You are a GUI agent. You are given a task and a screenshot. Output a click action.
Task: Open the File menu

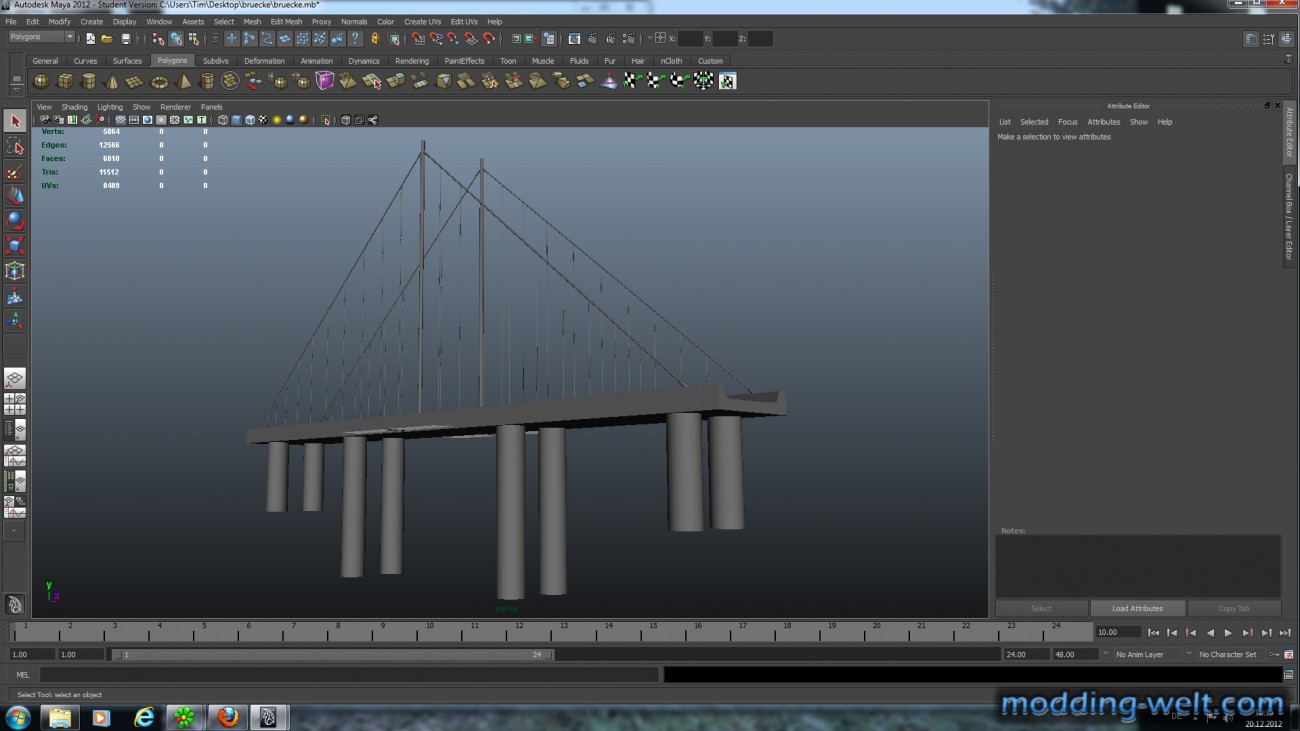click(x=11, y=21)
